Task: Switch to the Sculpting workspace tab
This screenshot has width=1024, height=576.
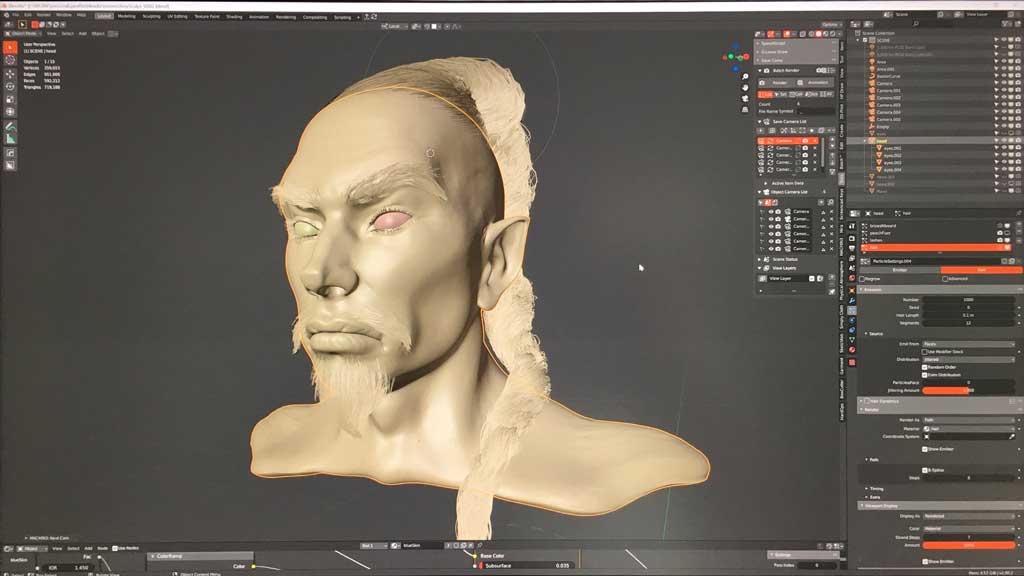Action: pos(152,16)
